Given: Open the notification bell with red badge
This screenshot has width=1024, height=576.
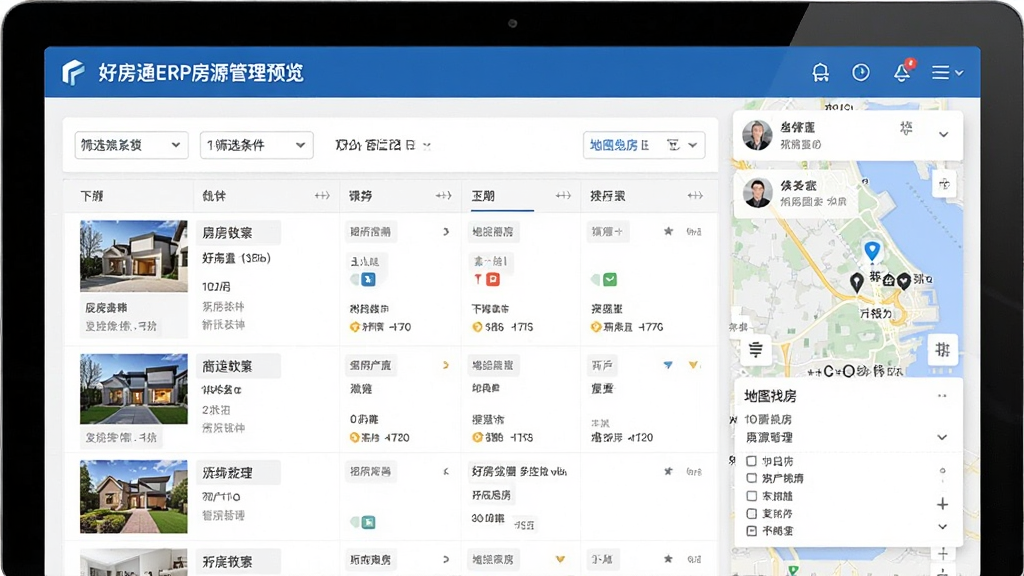Looking at the screenshot, I should (x=903, y=72).
